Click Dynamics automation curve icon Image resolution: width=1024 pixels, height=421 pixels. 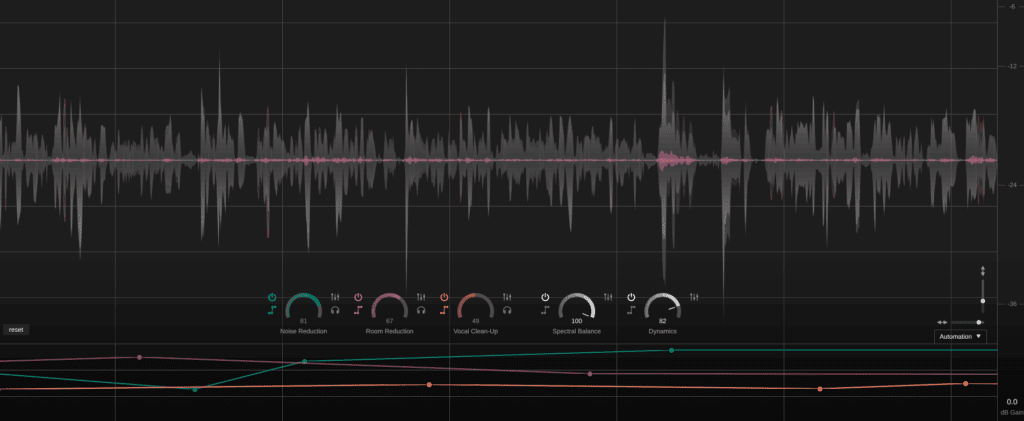click(x=631, y=310)
